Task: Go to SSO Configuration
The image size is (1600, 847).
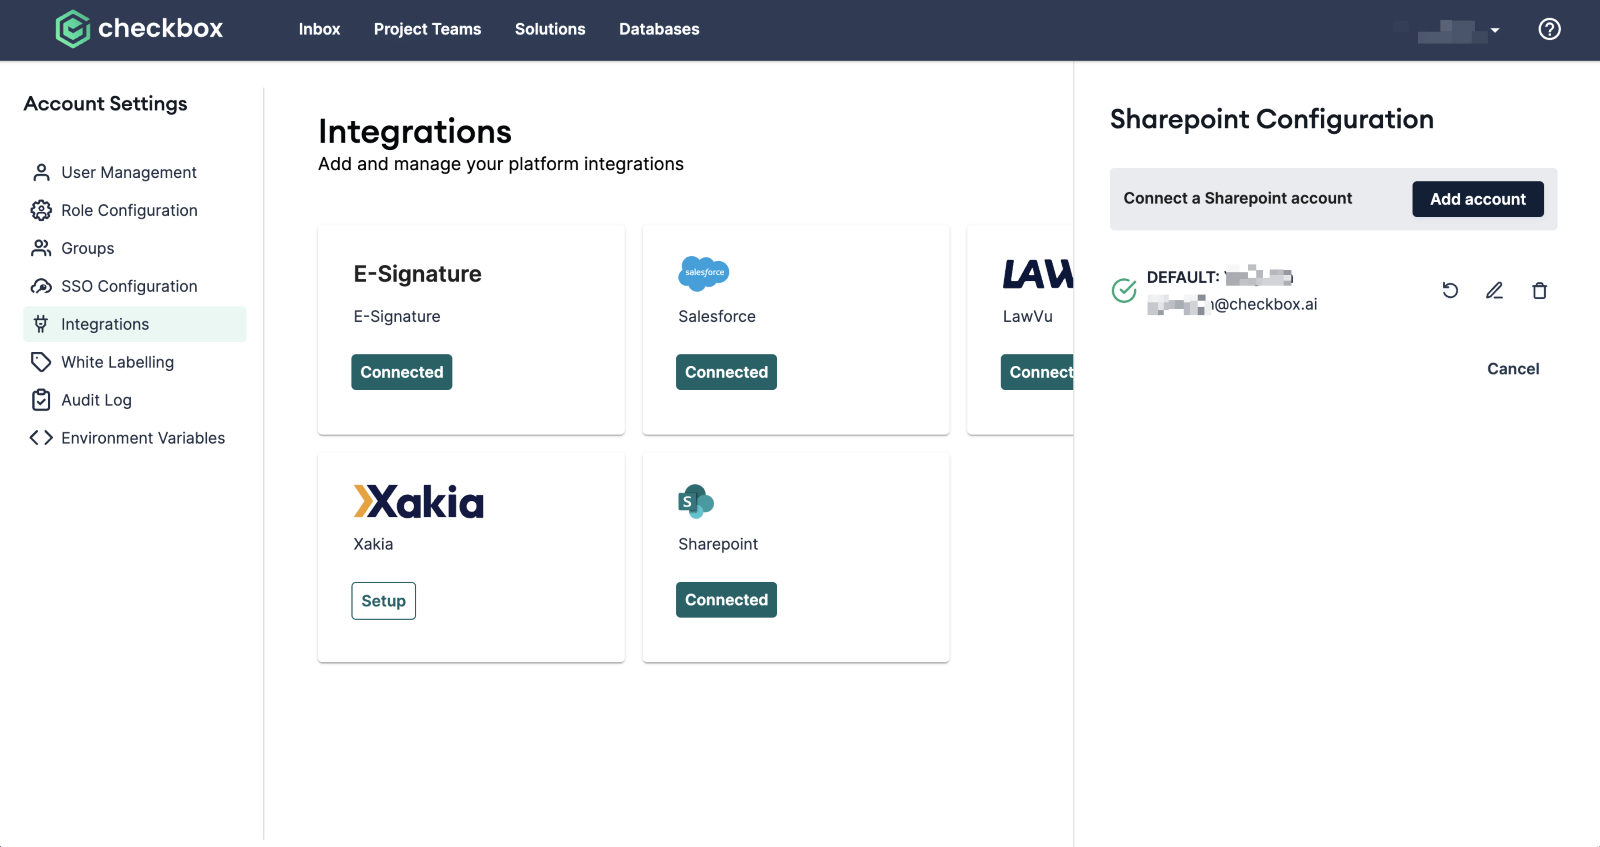Action: point(134,286)
